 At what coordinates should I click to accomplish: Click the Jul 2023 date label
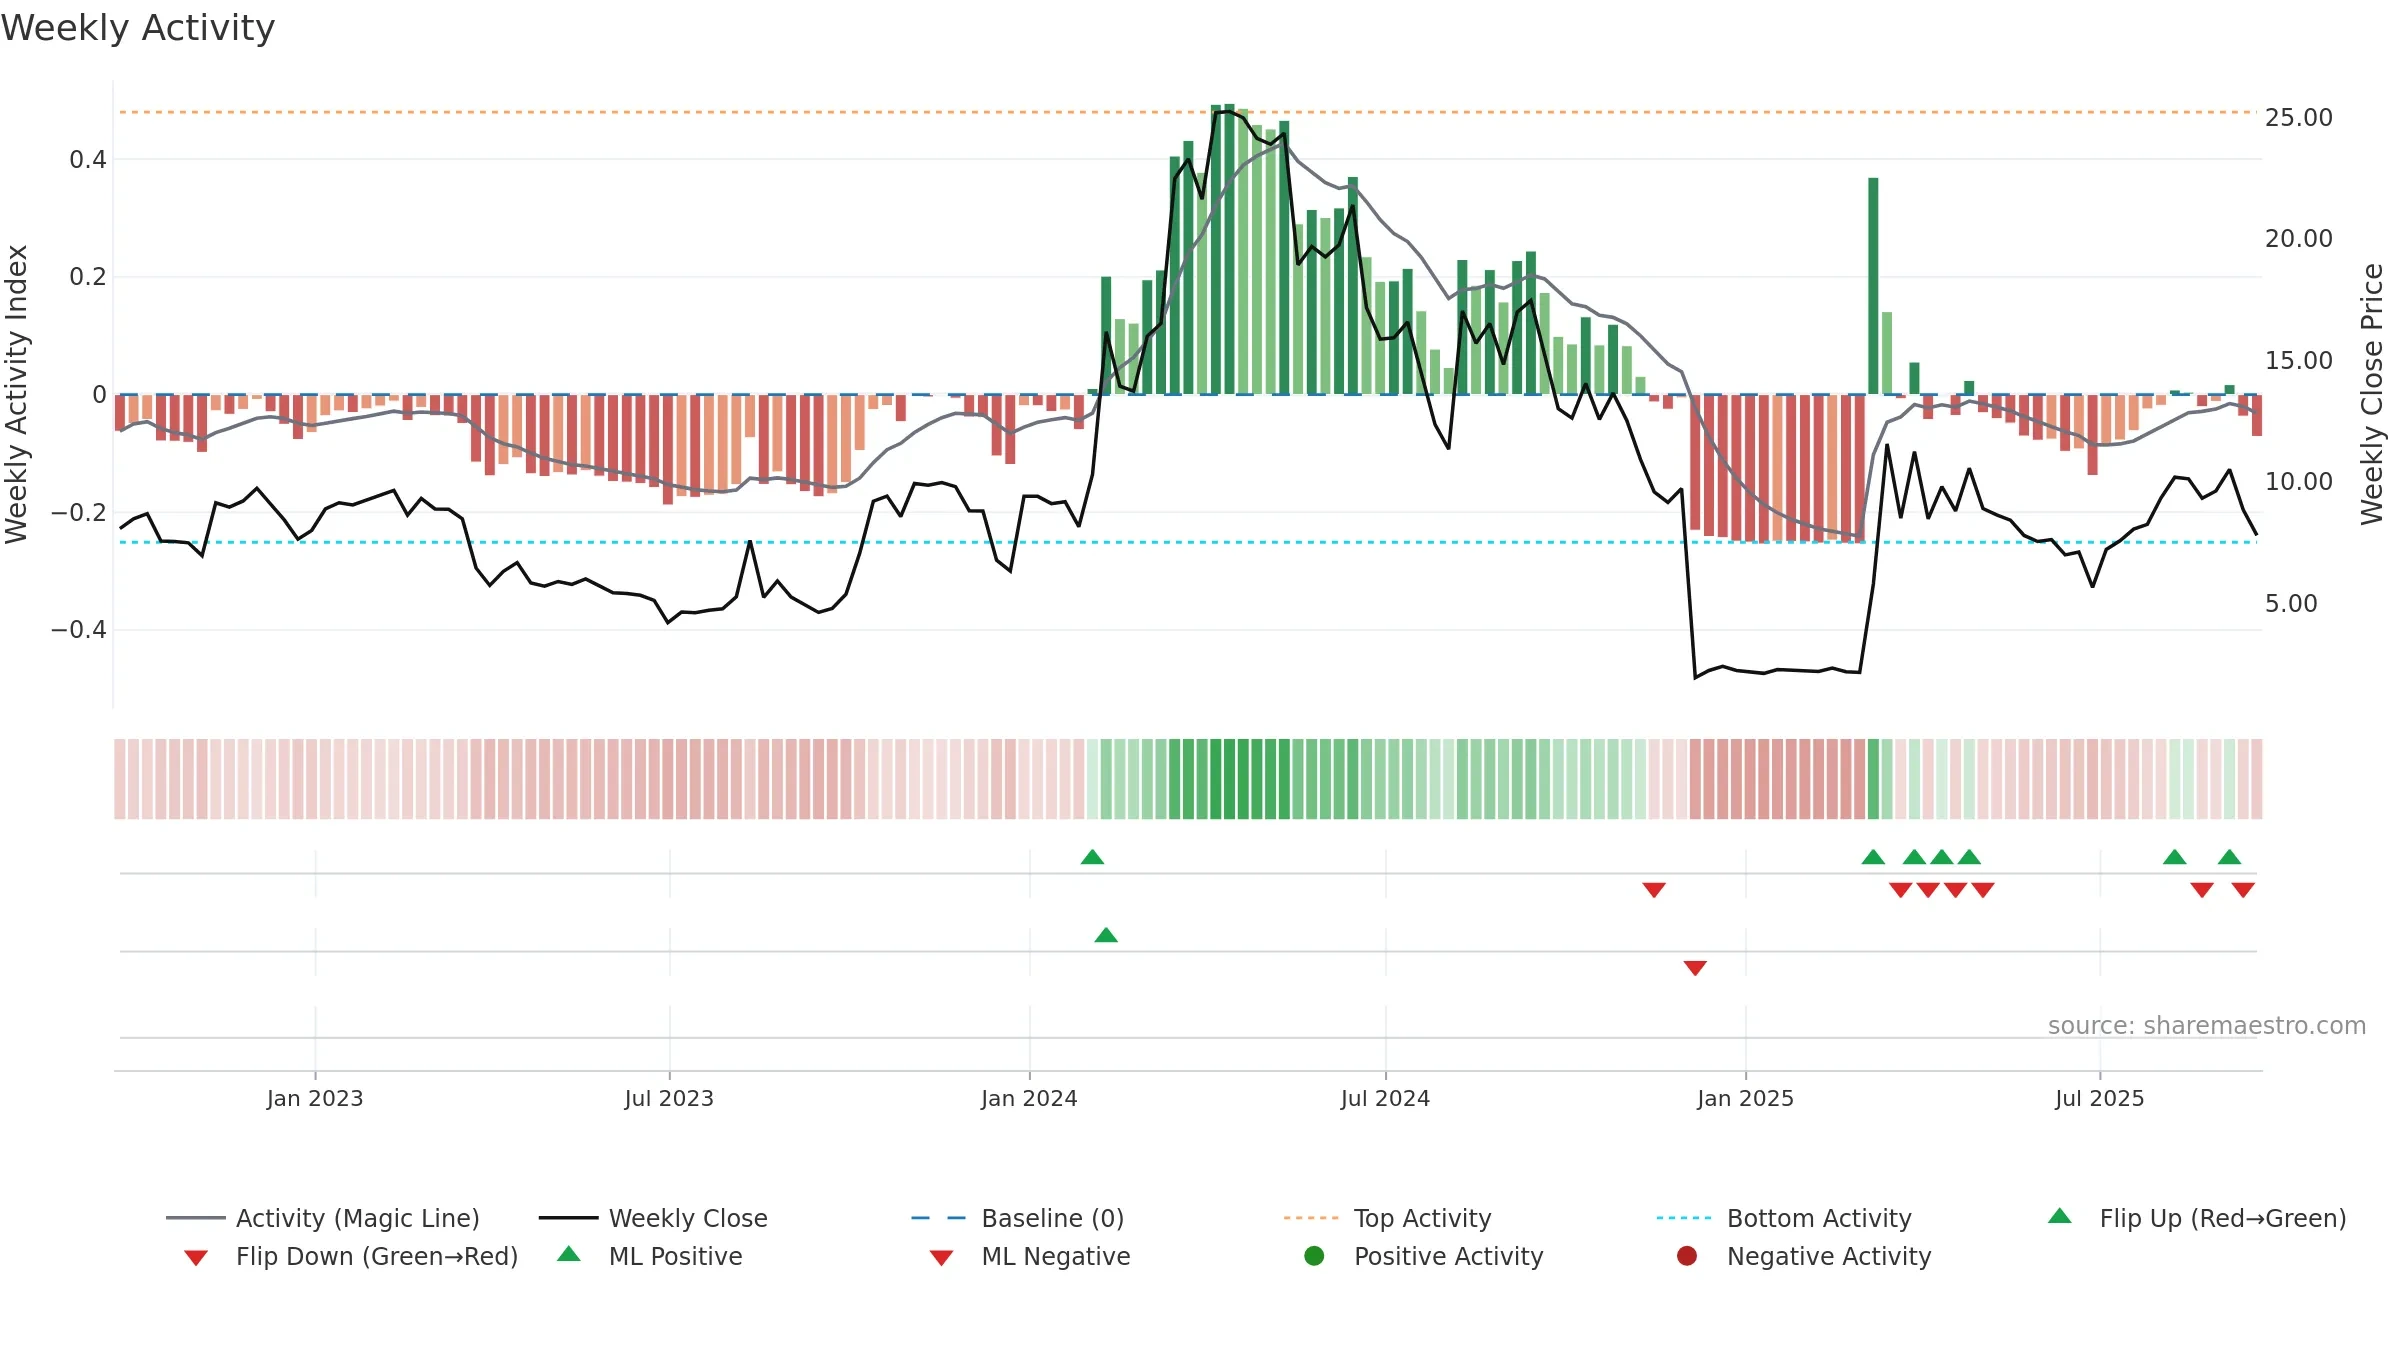click(x=669, y=1099)
